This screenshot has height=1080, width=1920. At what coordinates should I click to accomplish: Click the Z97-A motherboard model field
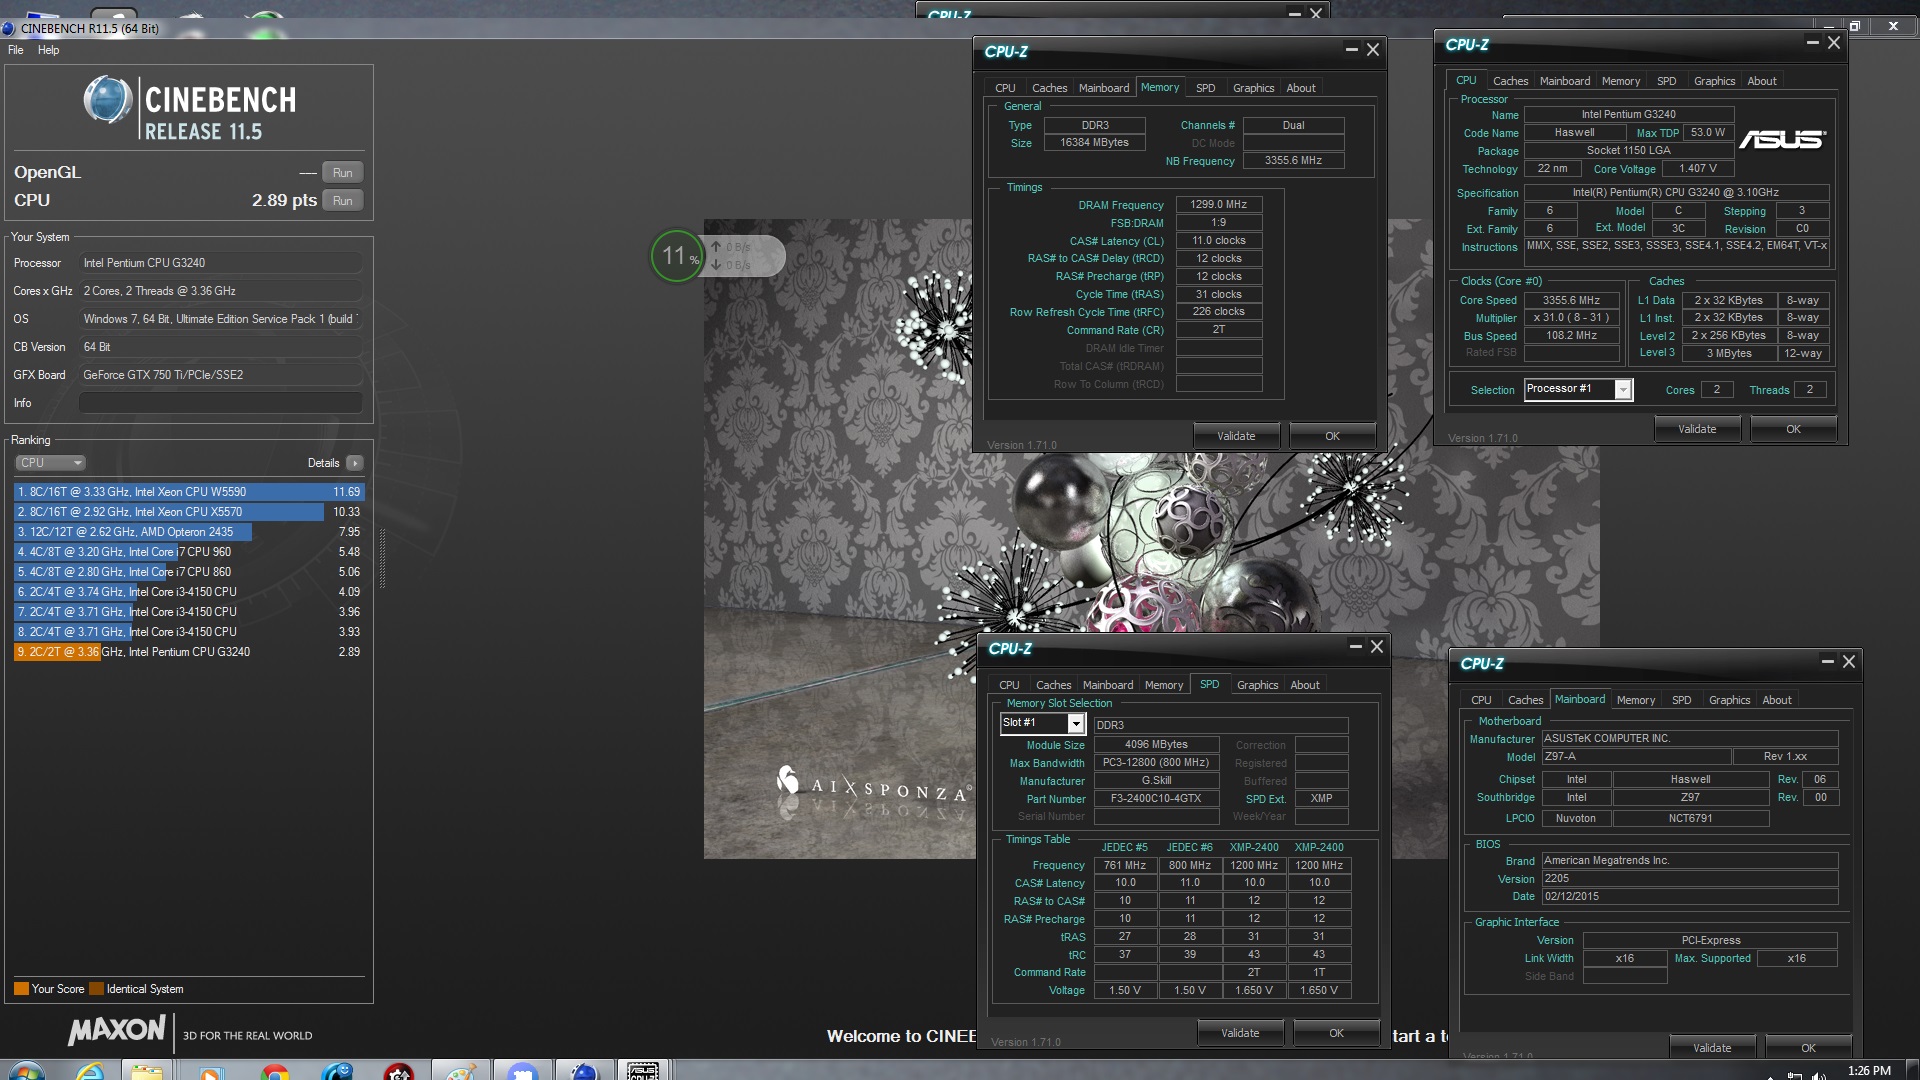[x=1635, y=756]
